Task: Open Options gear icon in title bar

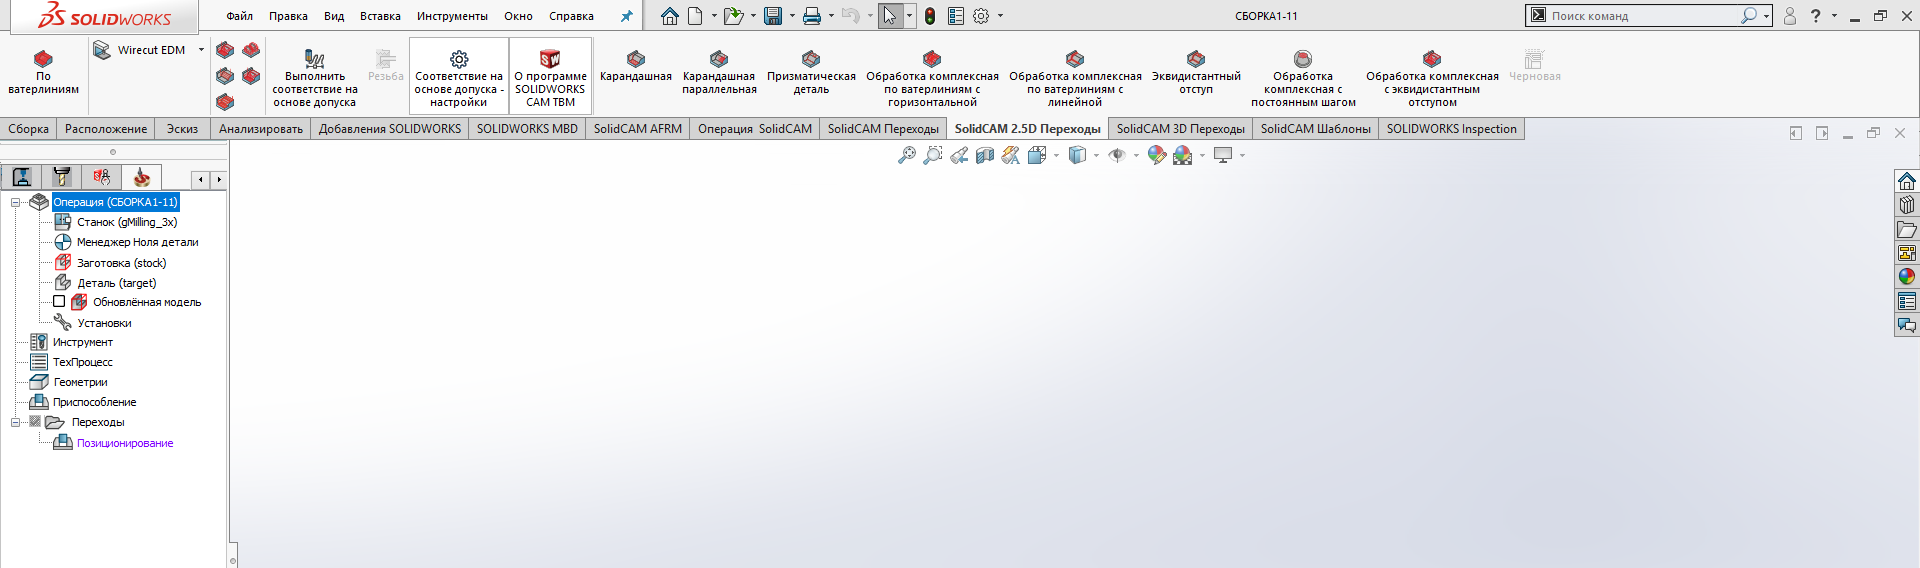Action: [x=982, y=16]
